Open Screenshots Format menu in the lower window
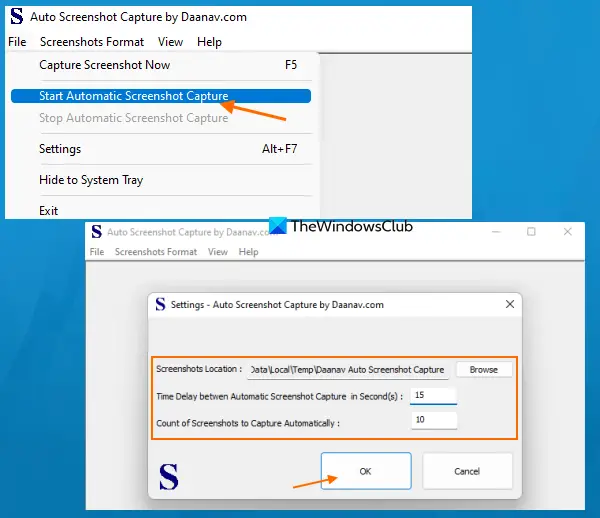Image resolution: width=600 pixels, height=518 pixels. (156, 252)
